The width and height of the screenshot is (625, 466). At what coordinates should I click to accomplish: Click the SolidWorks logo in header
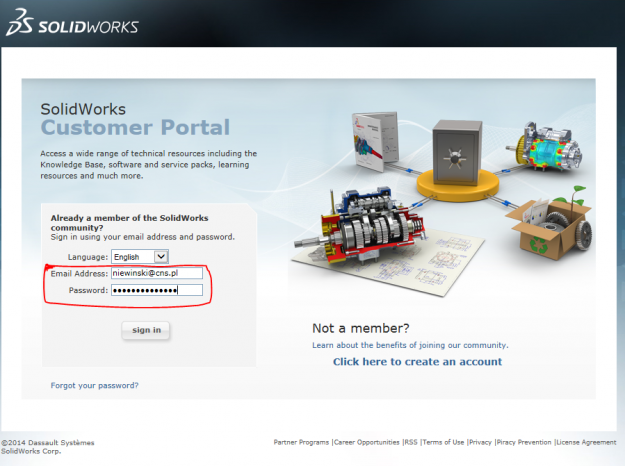click(x=72, y=23)
